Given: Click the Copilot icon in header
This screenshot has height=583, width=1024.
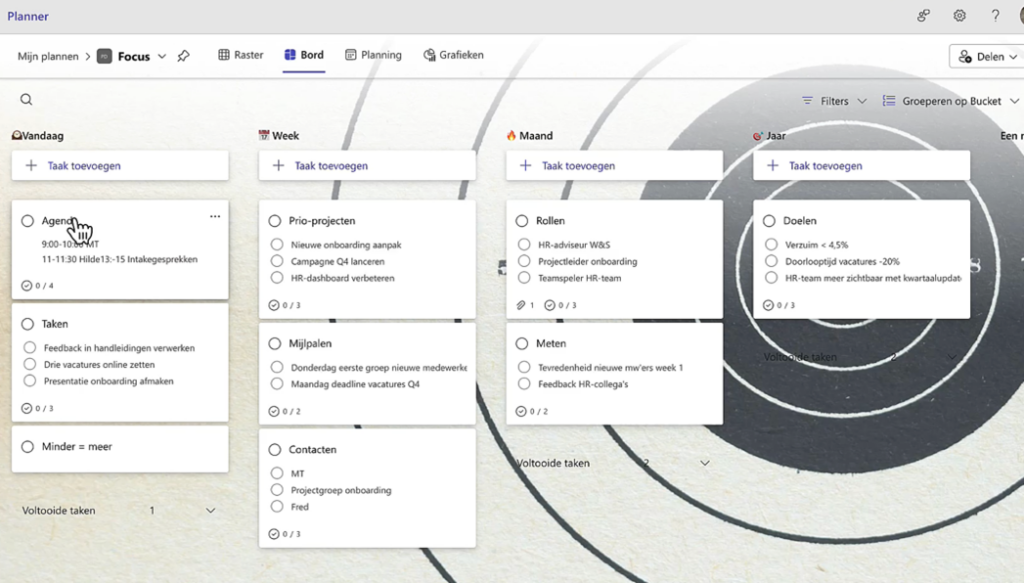Looking at the screenshot, I should pyautogui.click(x=923, y=16).
